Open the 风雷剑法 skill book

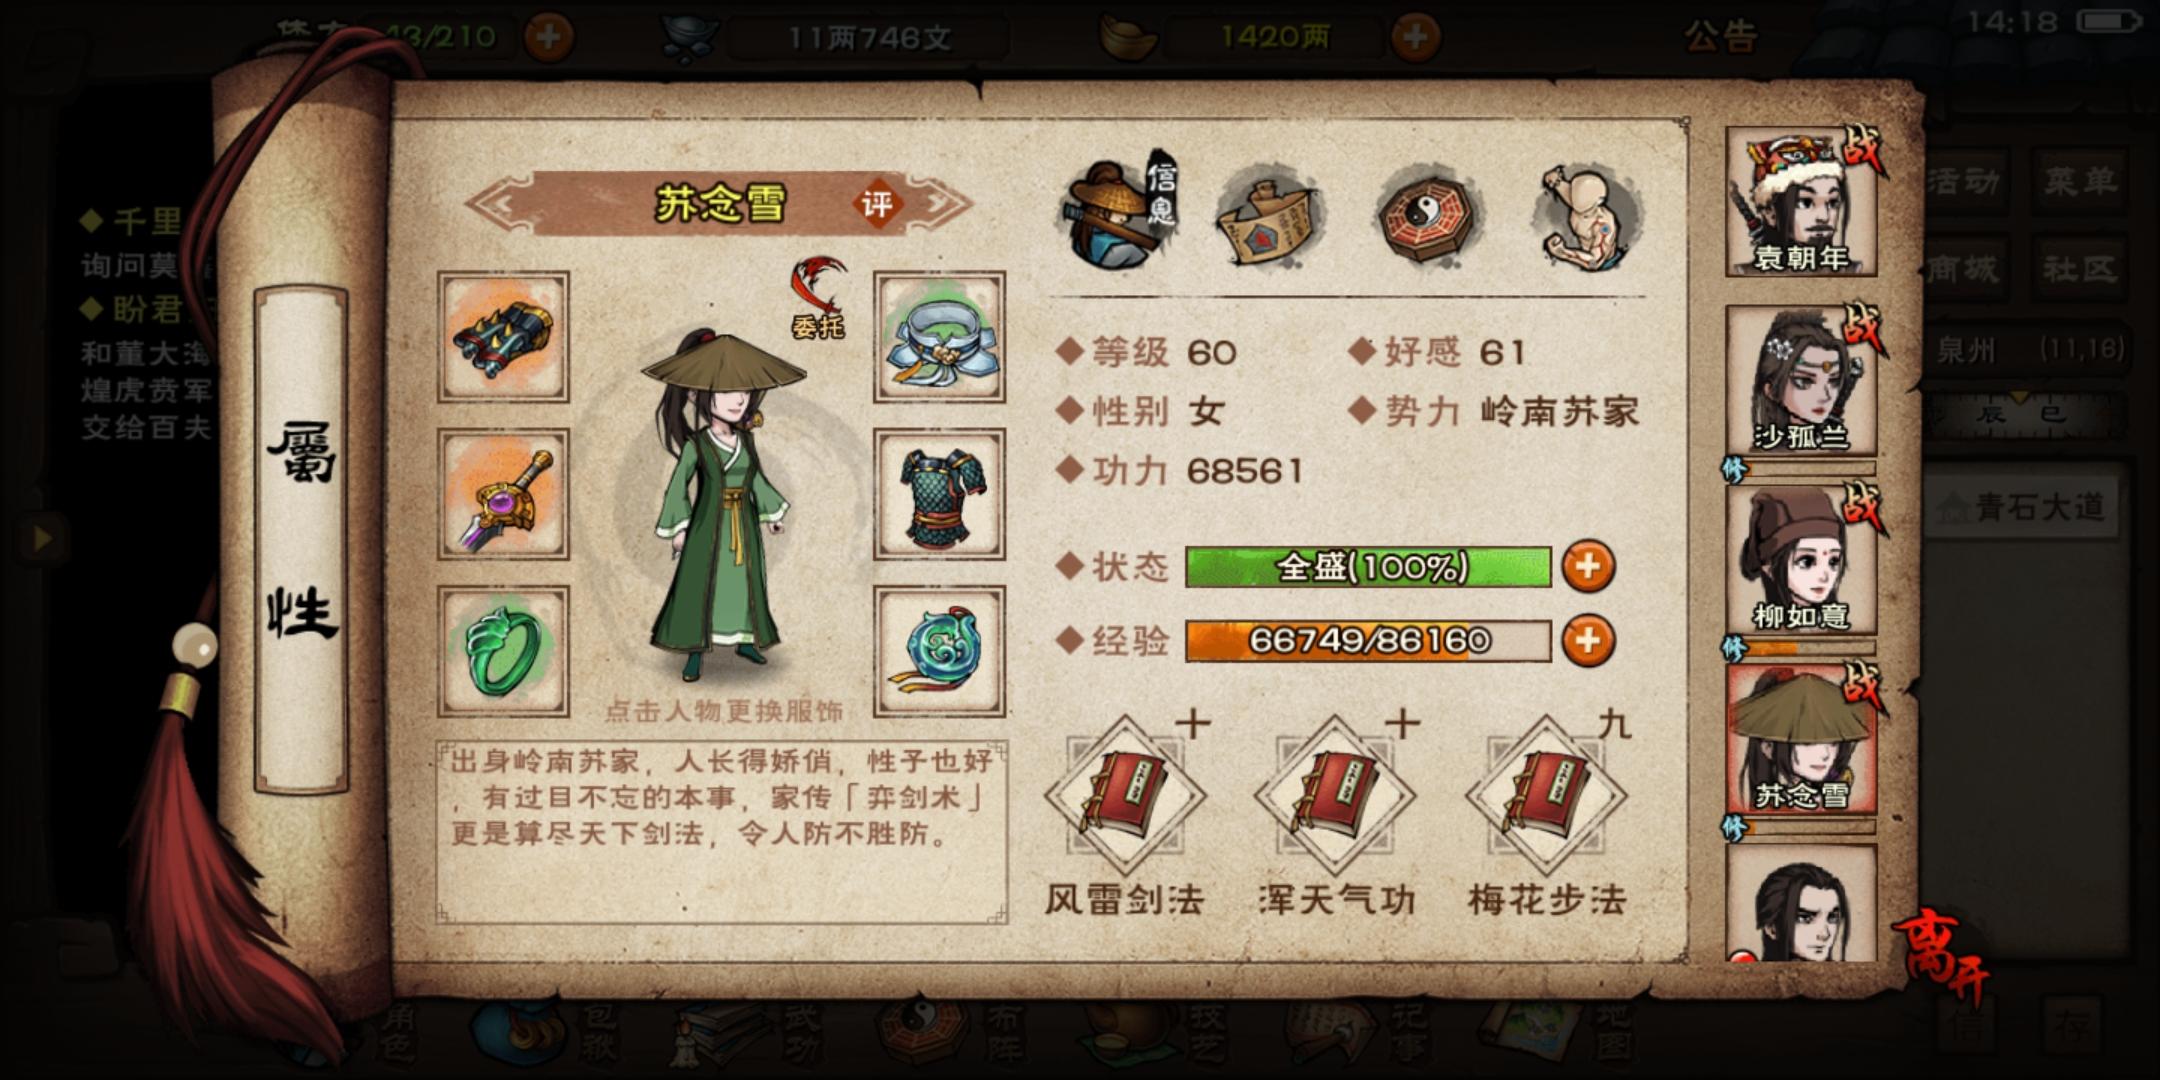[1125, 796]
